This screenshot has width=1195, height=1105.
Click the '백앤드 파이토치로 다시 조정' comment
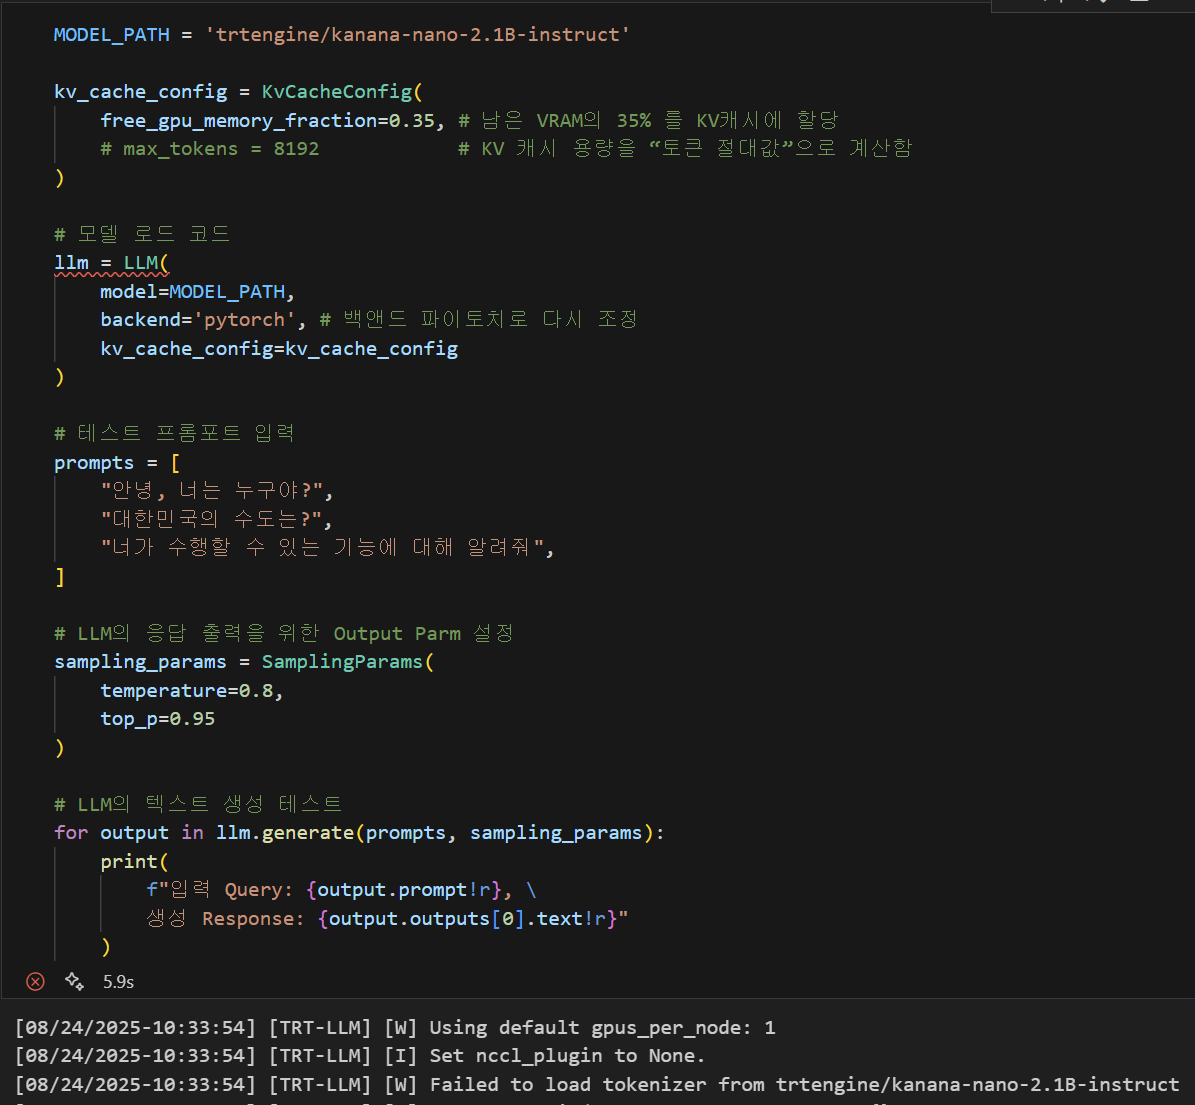(478, 320)
